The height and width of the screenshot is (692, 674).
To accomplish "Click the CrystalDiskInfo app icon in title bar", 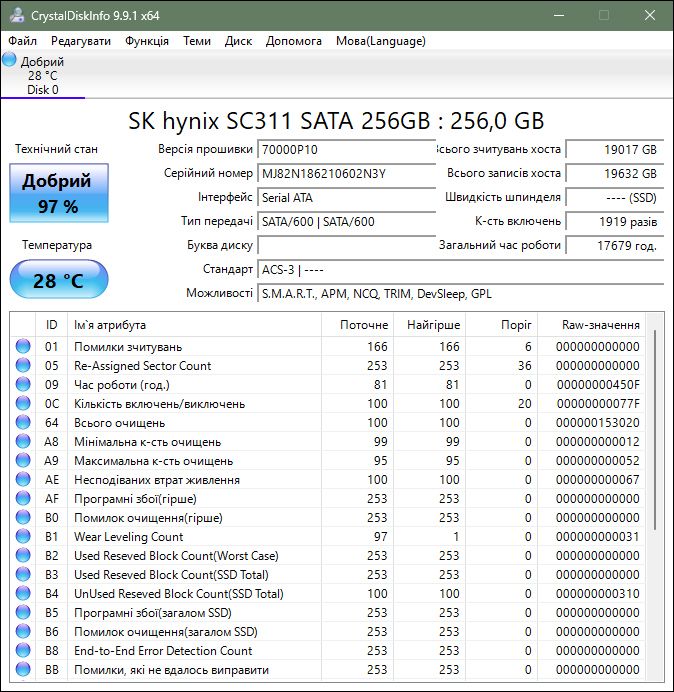I will pyautogui.click(x=16, y=15).
